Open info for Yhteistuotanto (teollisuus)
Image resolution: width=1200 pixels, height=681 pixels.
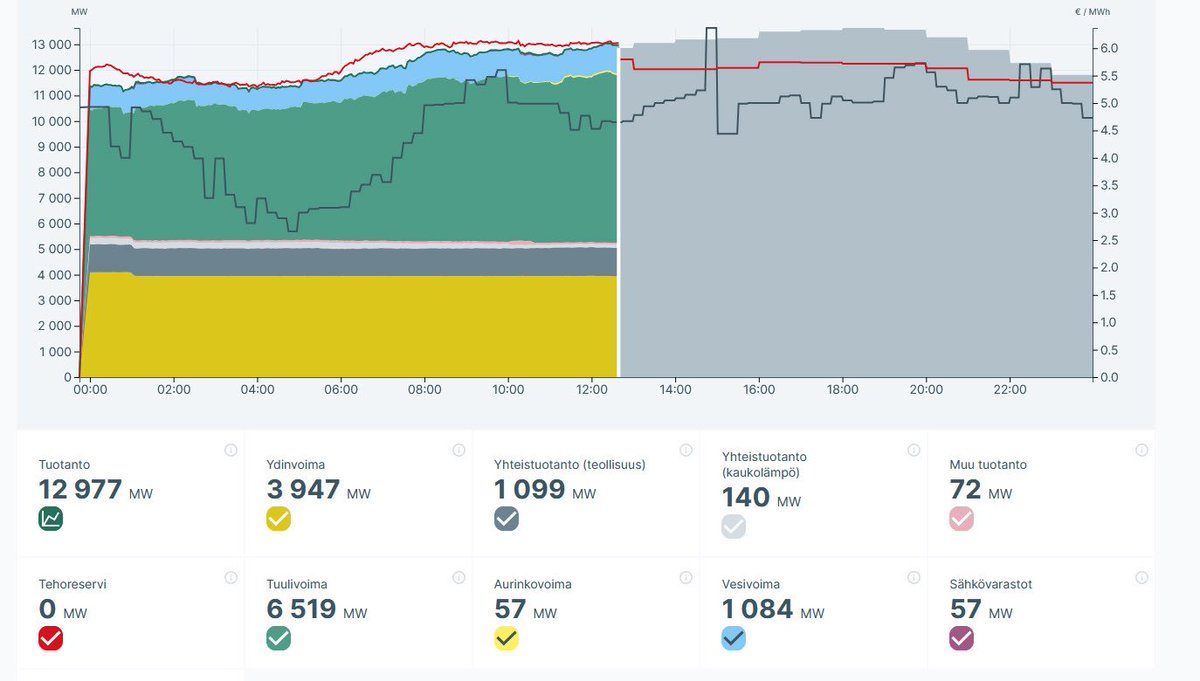(686, 450)
